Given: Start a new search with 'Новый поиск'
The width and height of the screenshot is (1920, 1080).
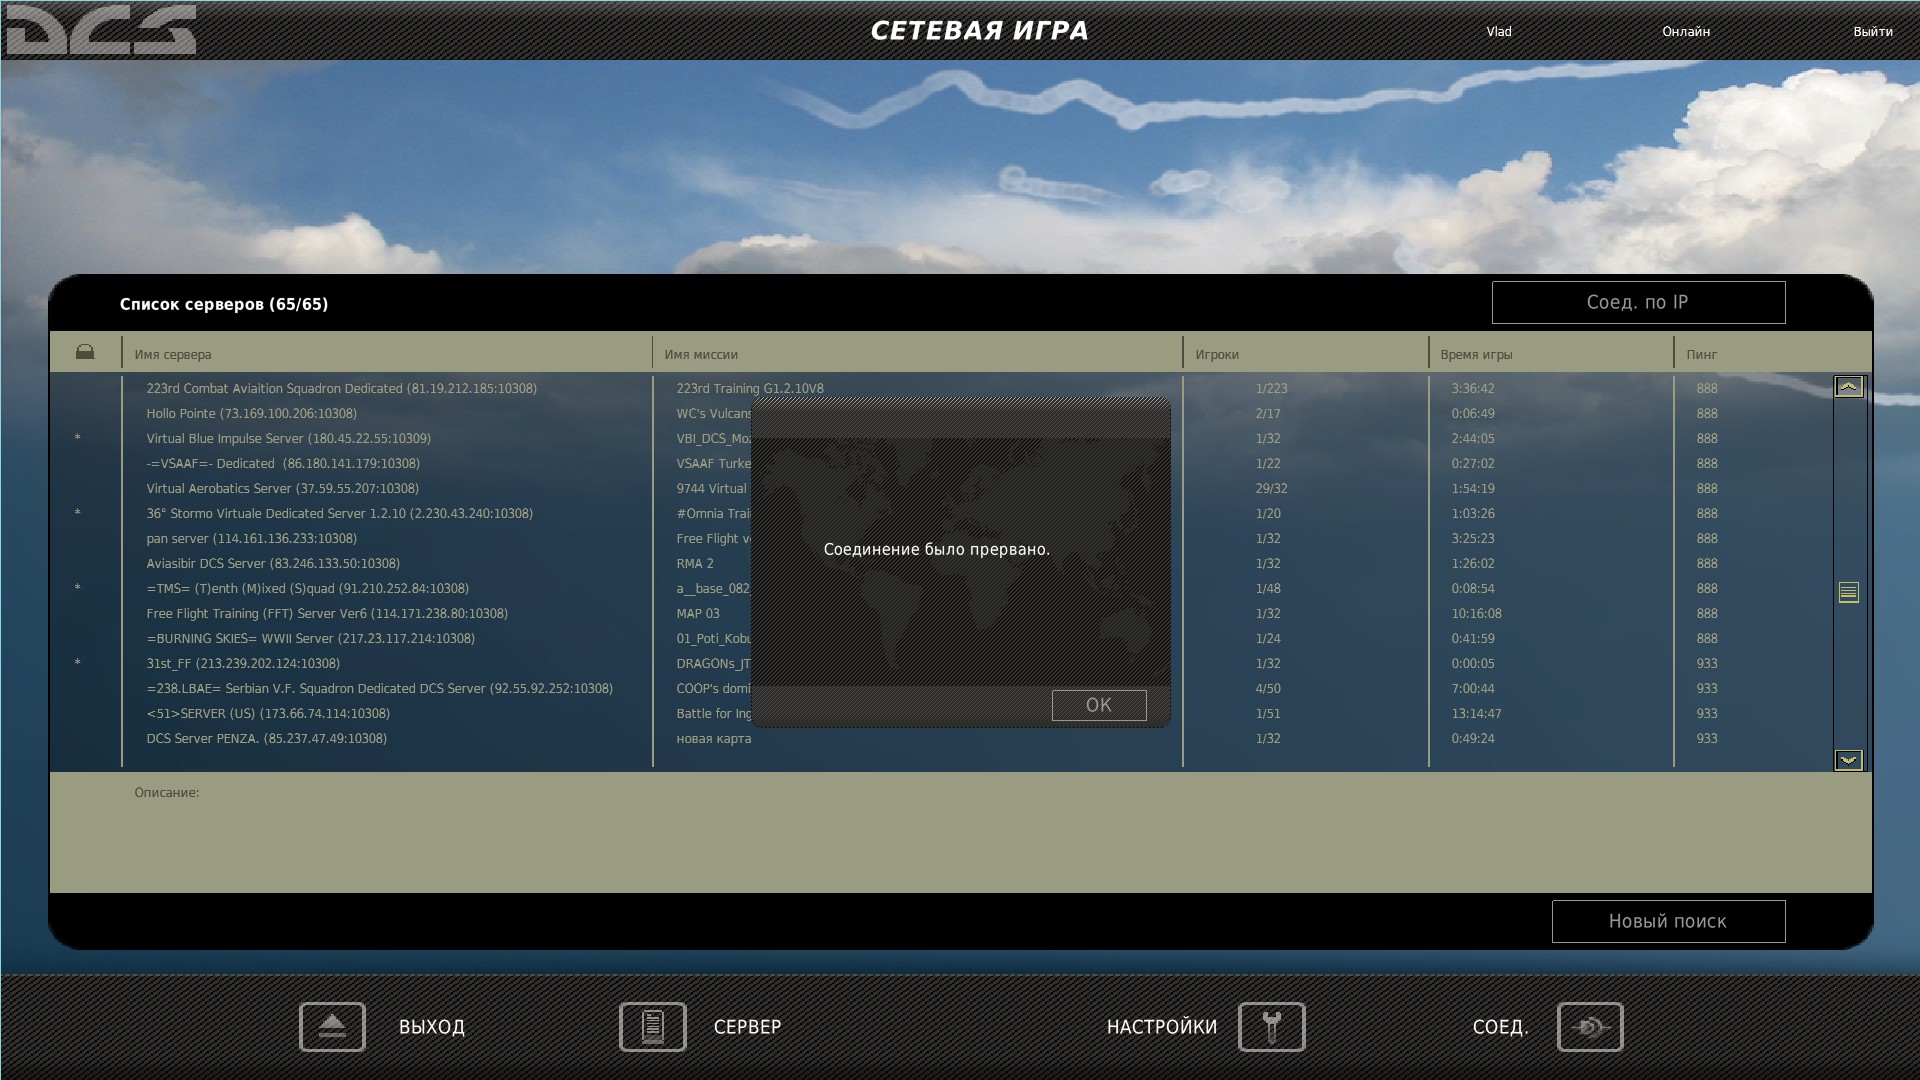Looking at the screenshot, I should pos(1667,921).
